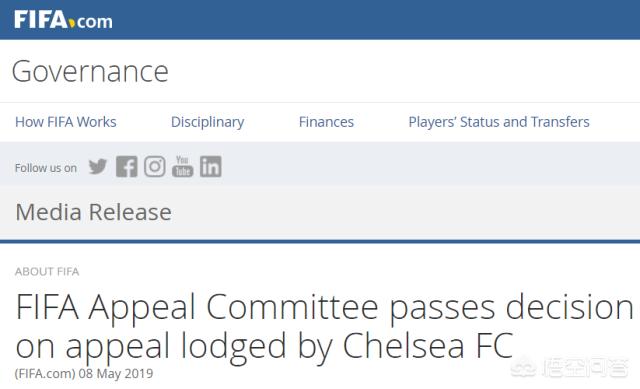This screenshot has height=389, width=640.
Task: Visit FIFA's Instagram via camera icon
Action: (x=155, y=167)
